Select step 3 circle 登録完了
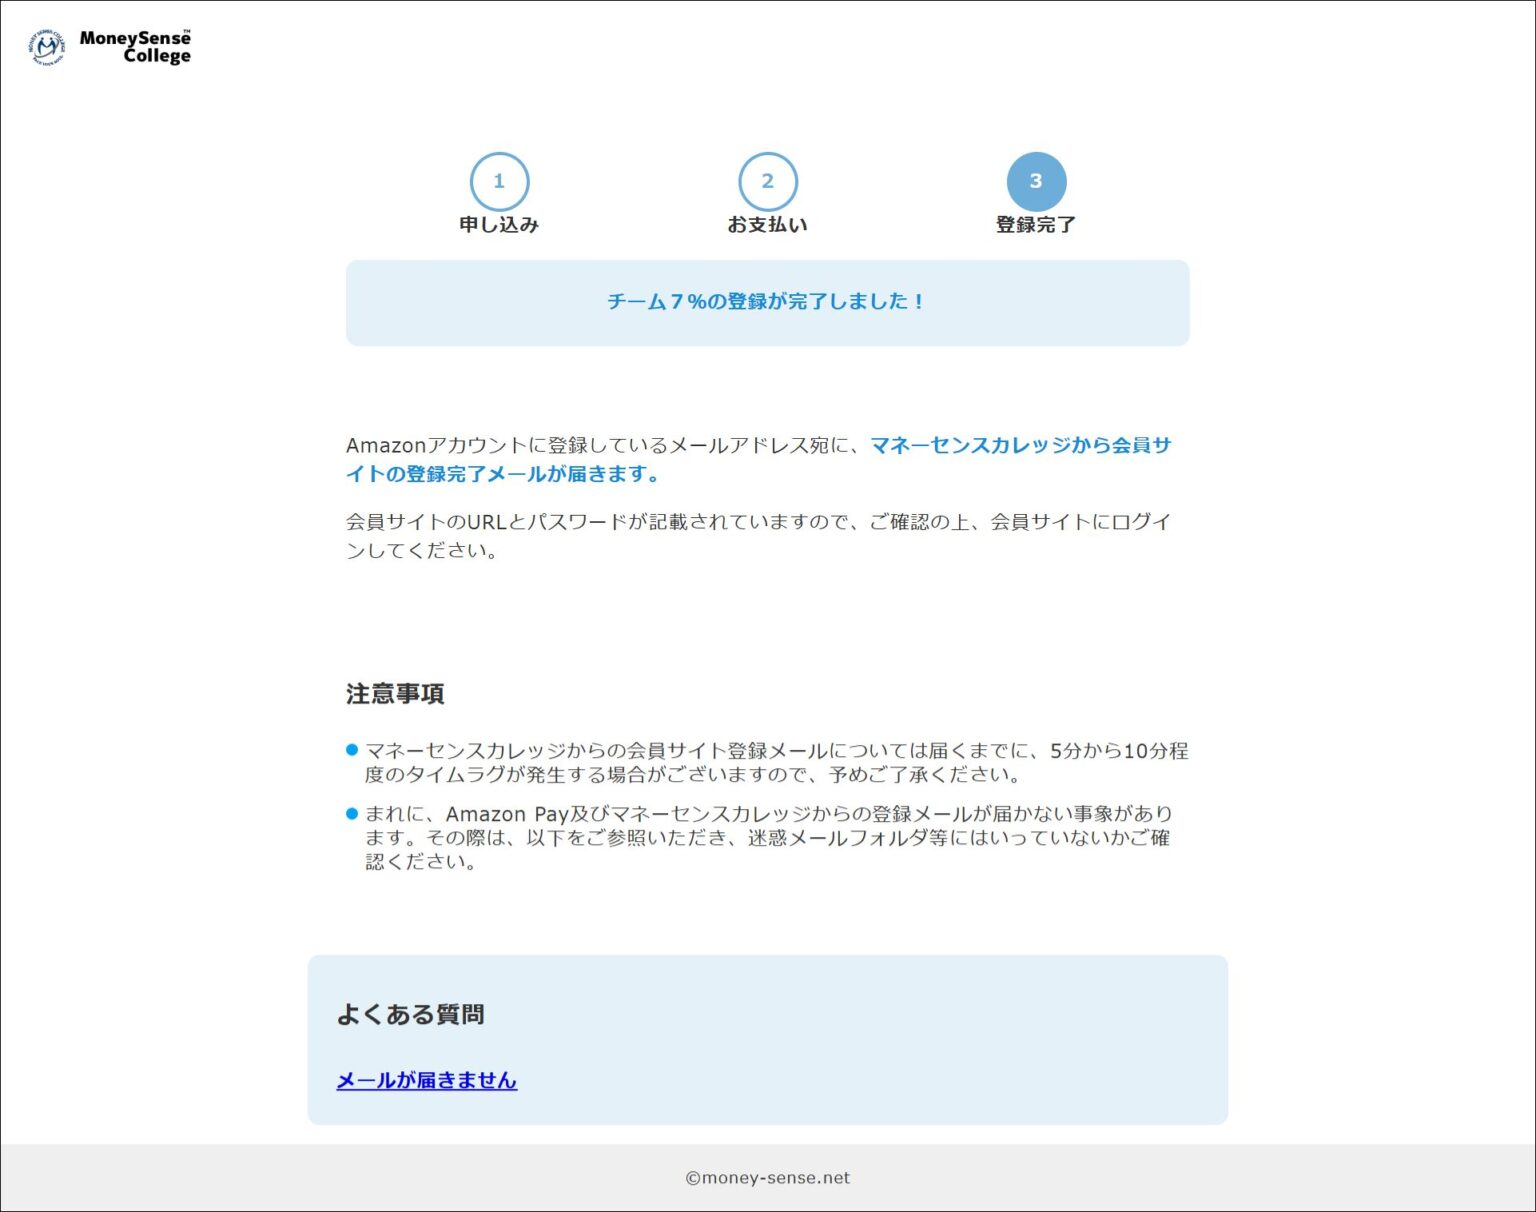Screen dimensions: 1536x1212 tap(1036, 182)
